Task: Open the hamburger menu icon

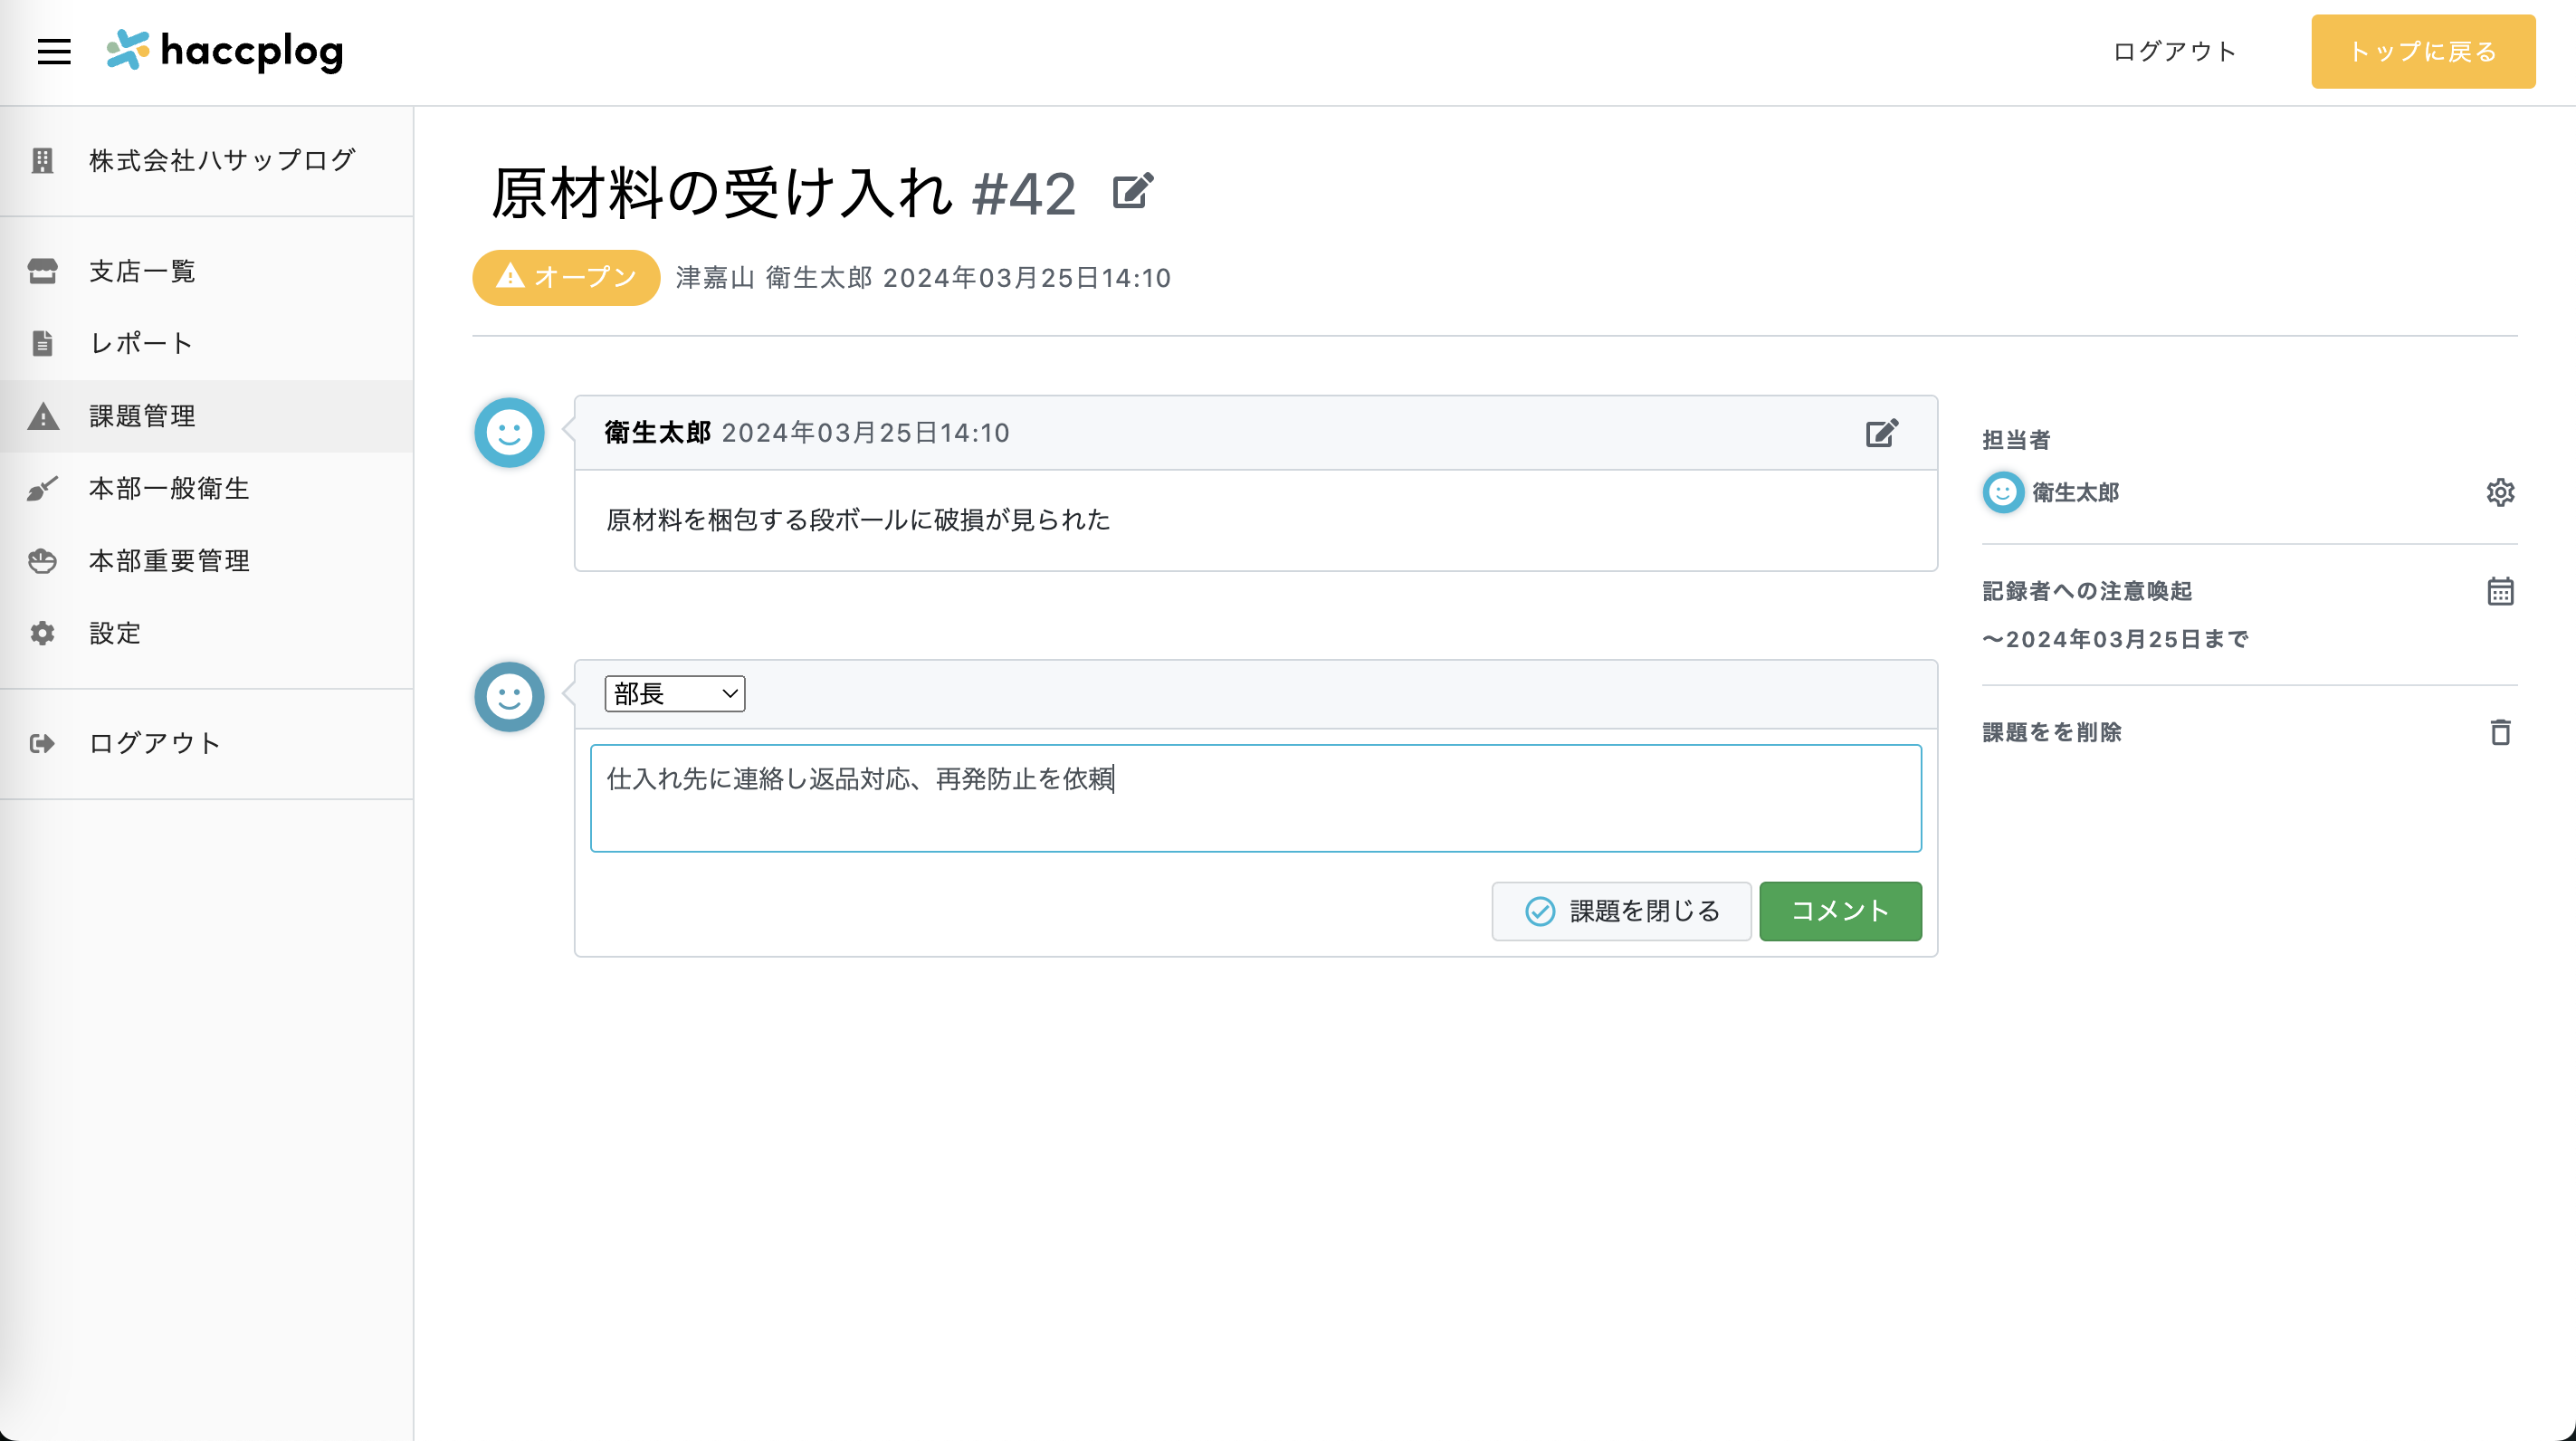Action: coord(54,51)
